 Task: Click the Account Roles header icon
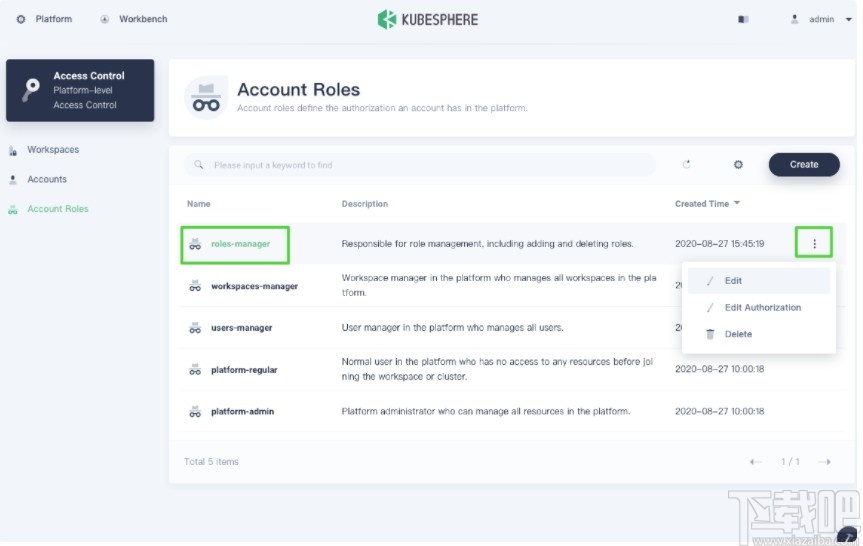pos(206,98)
